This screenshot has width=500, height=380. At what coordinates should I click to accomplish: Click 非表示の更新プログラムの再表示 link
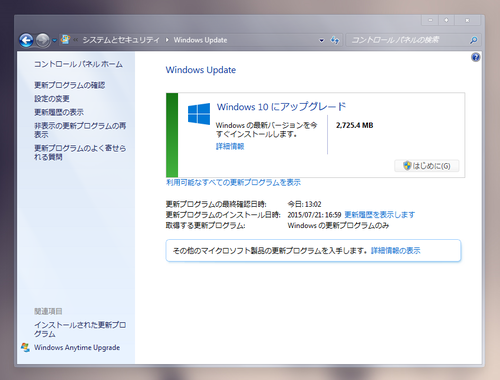click(x=80, y=130)
